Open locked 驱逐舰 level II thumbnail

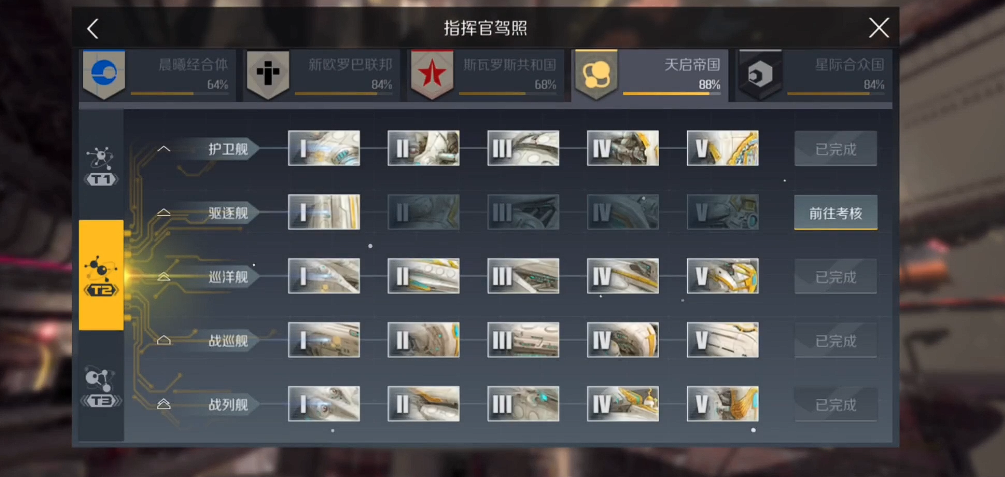424,212
